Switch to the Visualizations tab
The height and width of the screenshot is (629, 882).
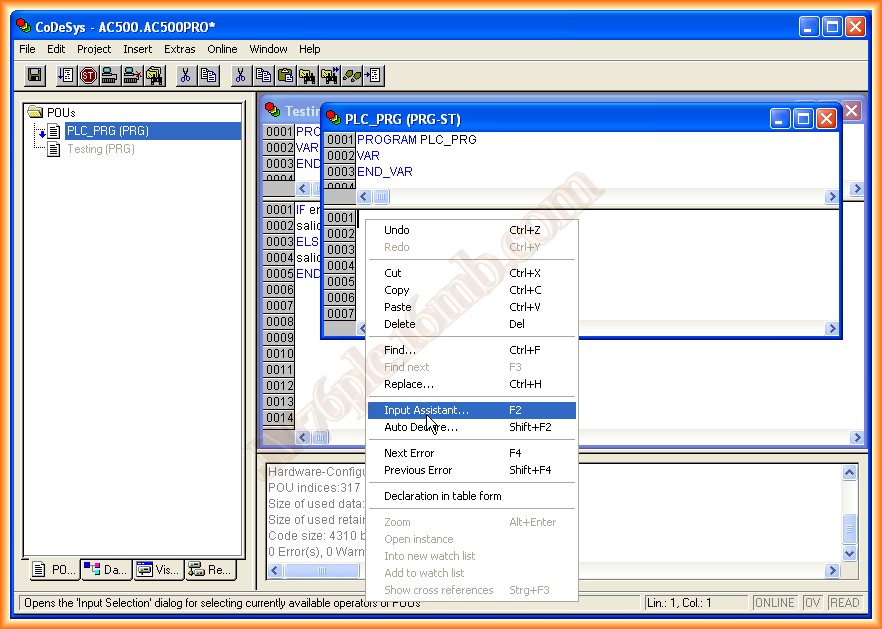pos(158,570)
